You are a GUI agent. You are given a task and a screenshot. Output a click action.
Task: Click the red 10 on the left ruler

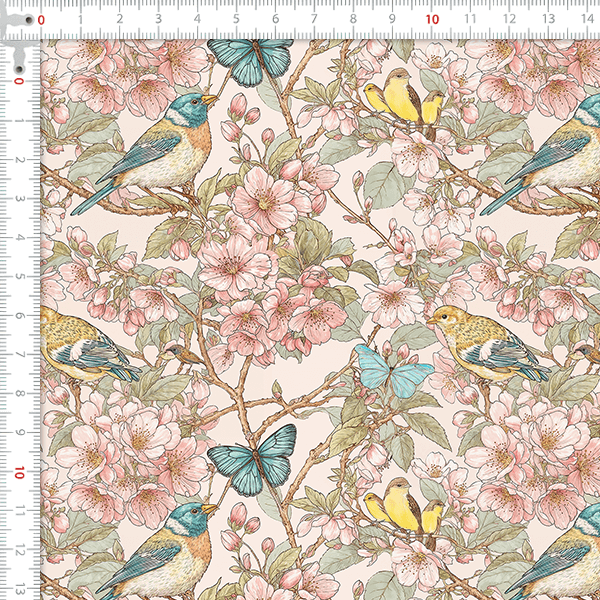[x=19, y=471]
